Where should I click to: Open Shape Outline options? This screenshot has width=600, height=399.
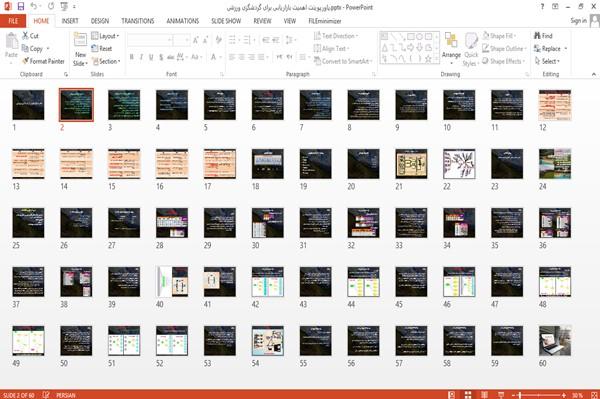tap(505, 48)
